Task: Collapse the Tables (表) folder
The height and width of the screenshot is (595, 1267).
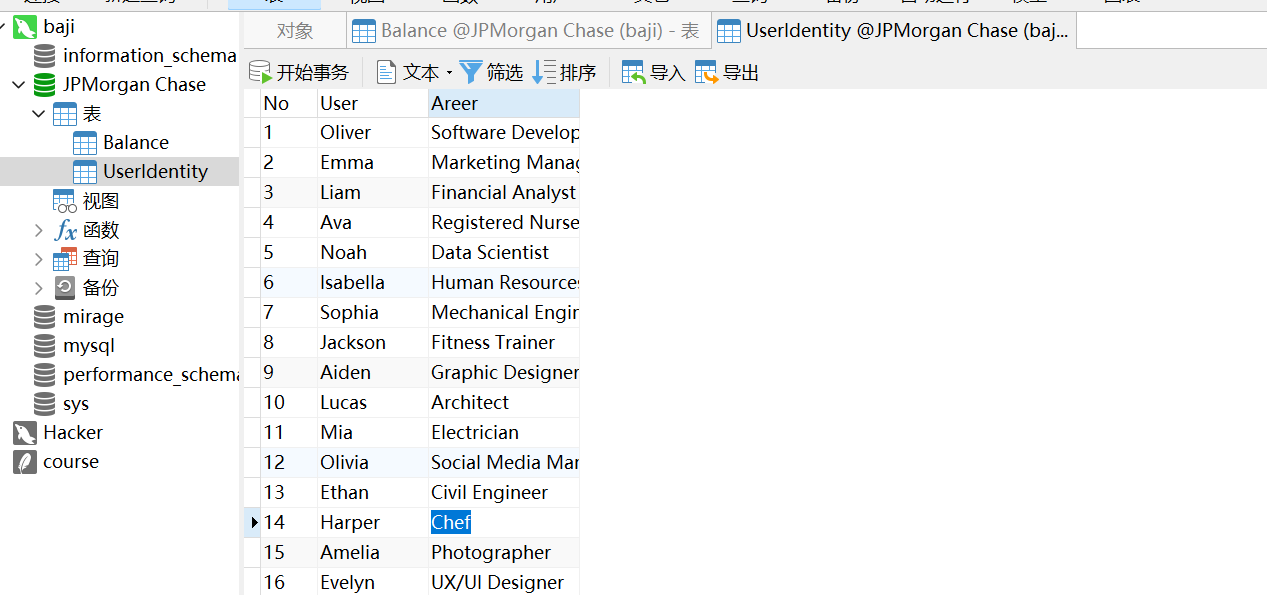Action: [x=39, y=114]
